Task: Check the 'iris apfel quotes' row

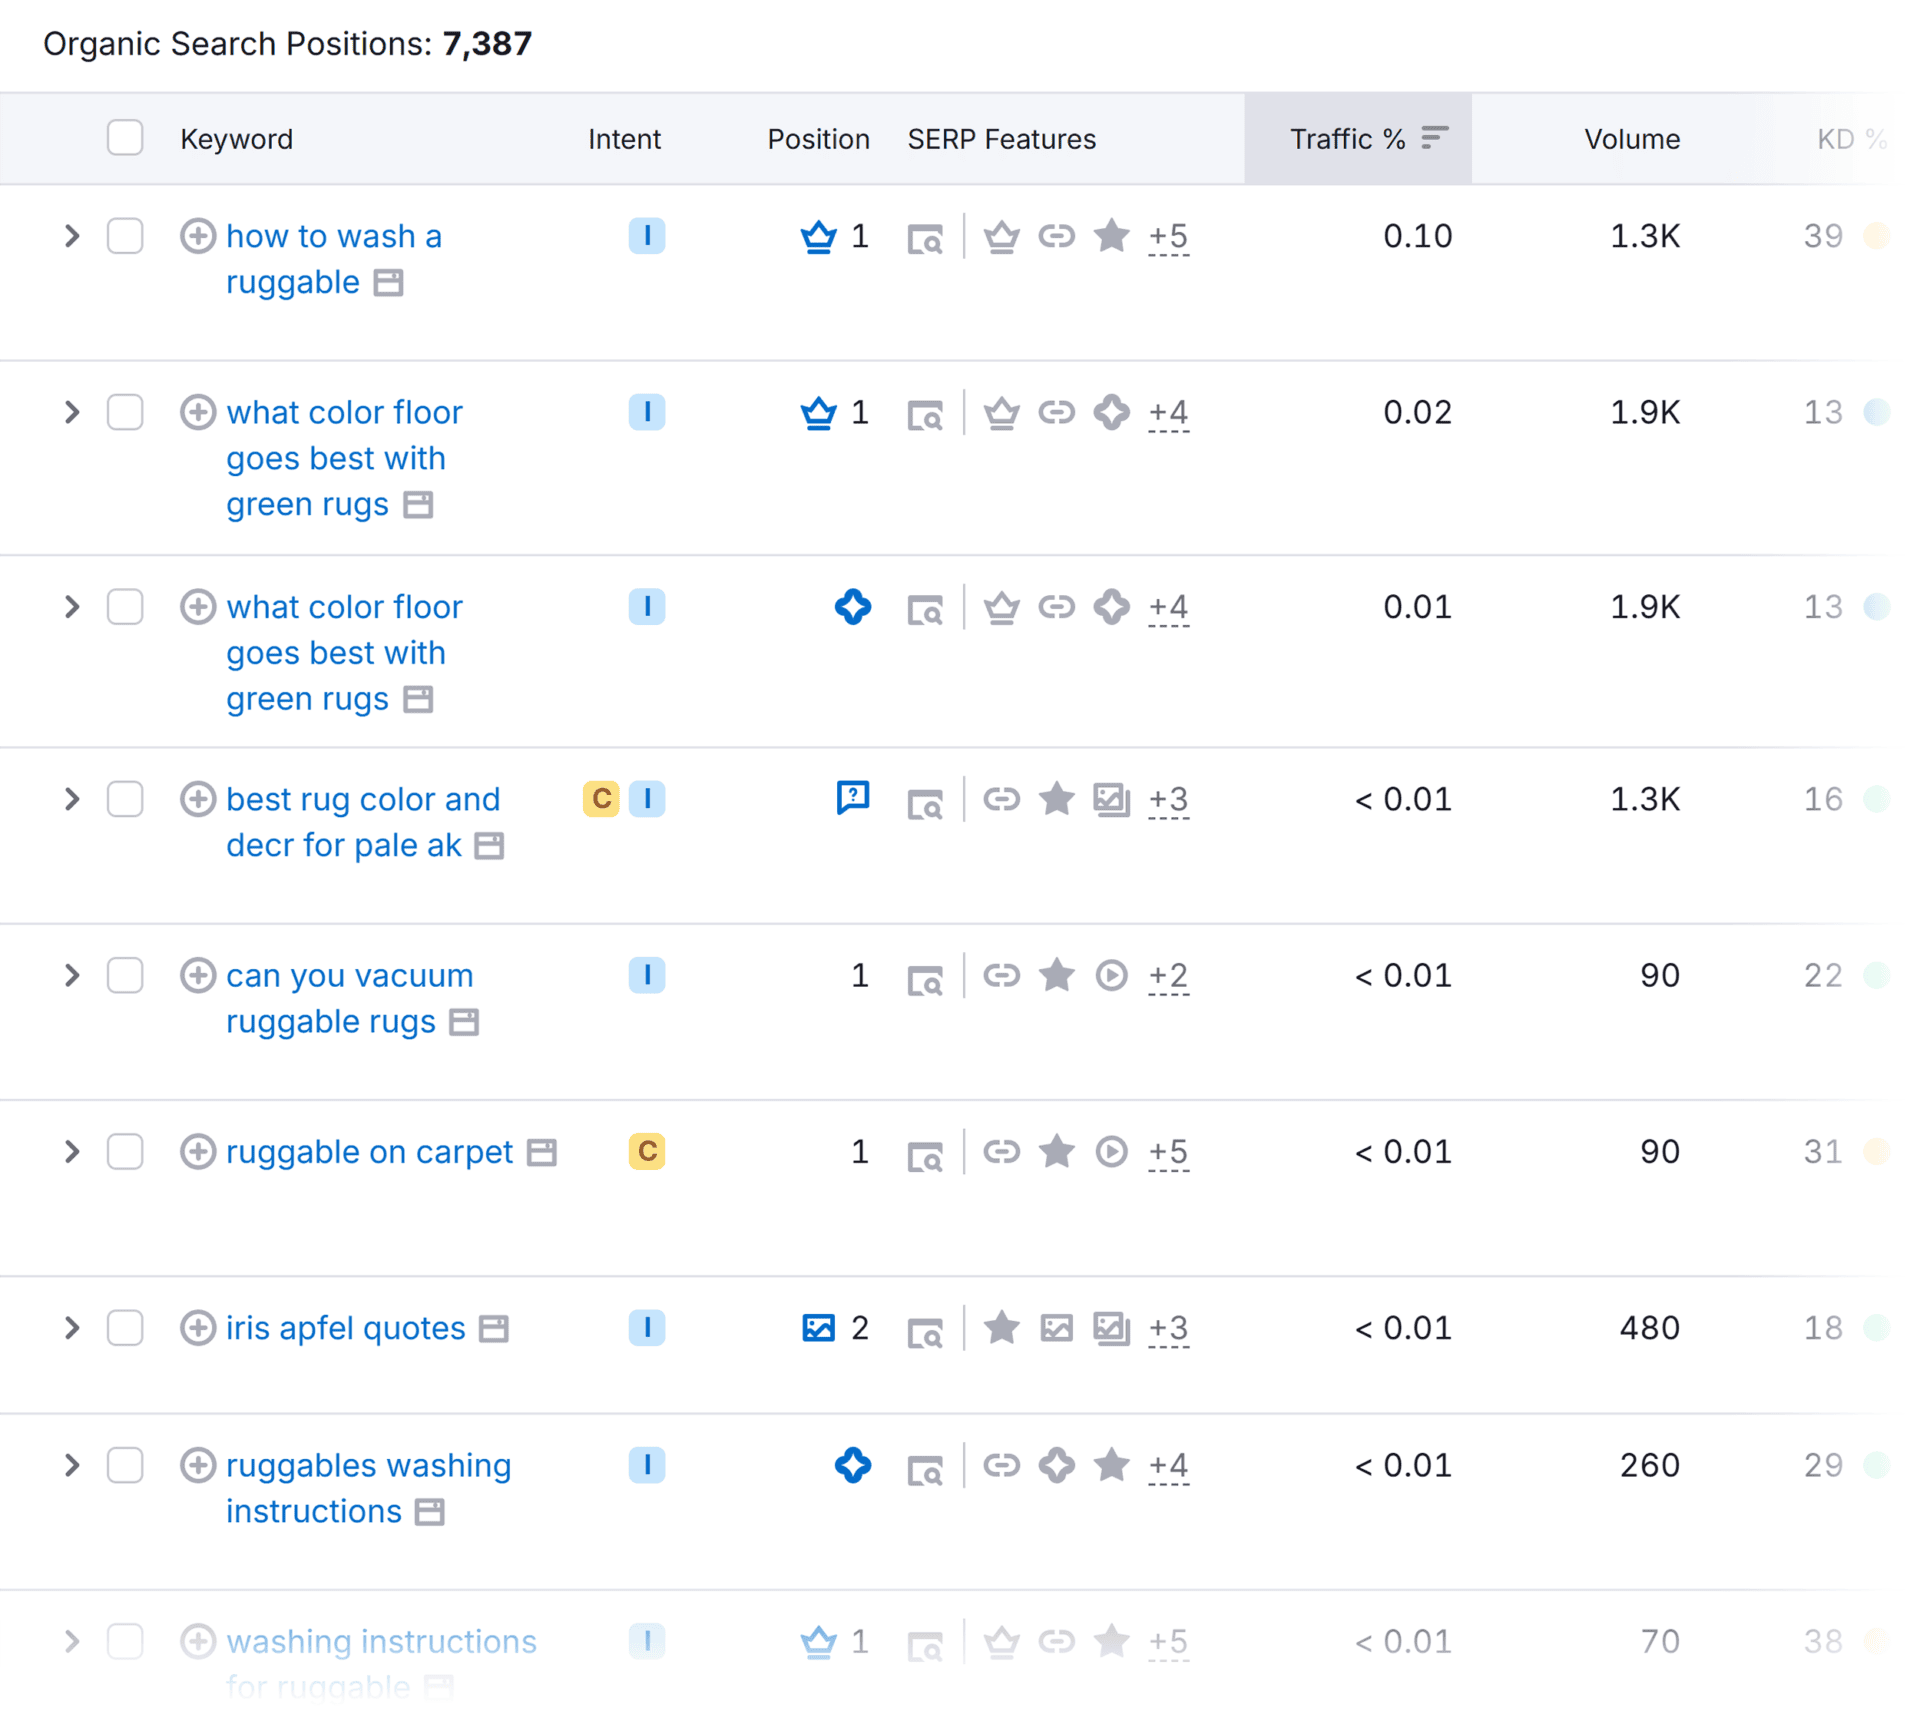Action: pos(125,1328)
